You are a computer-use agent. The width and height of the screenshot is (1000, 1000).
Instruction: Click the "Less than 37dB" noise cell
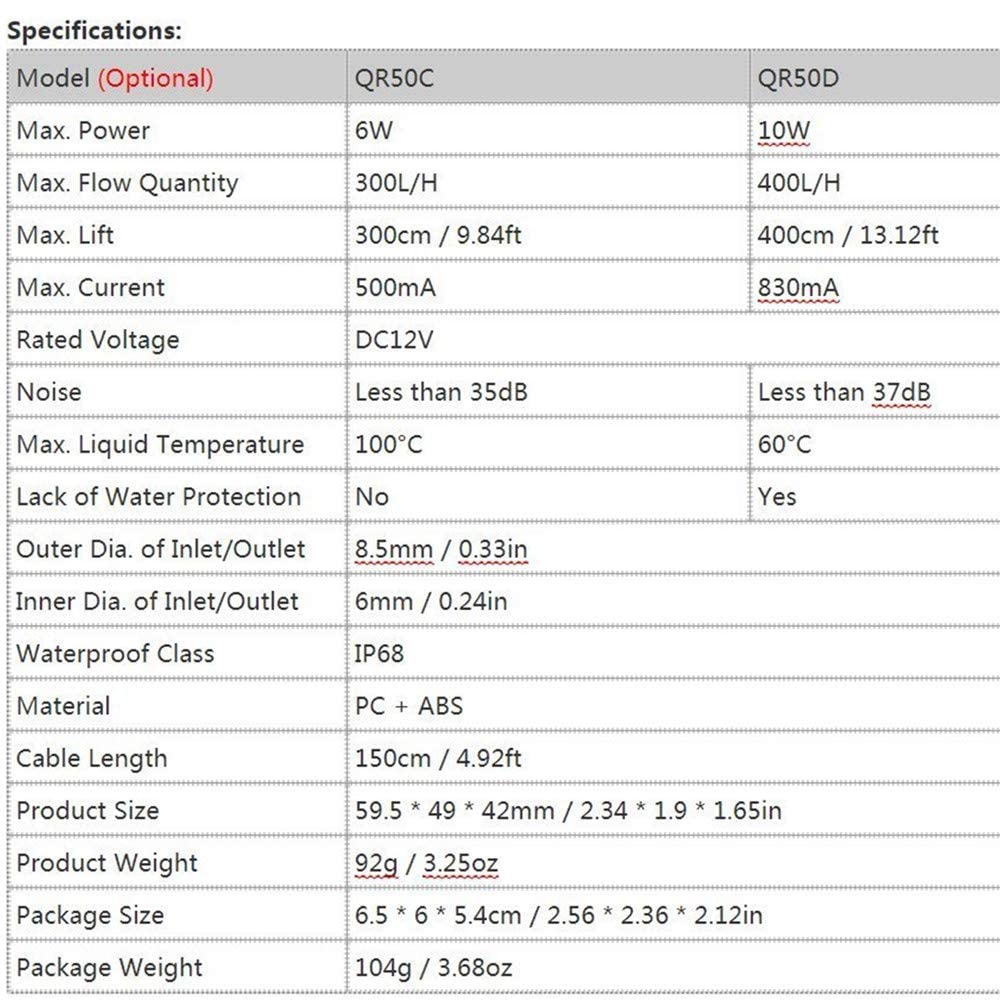(844, 392)
